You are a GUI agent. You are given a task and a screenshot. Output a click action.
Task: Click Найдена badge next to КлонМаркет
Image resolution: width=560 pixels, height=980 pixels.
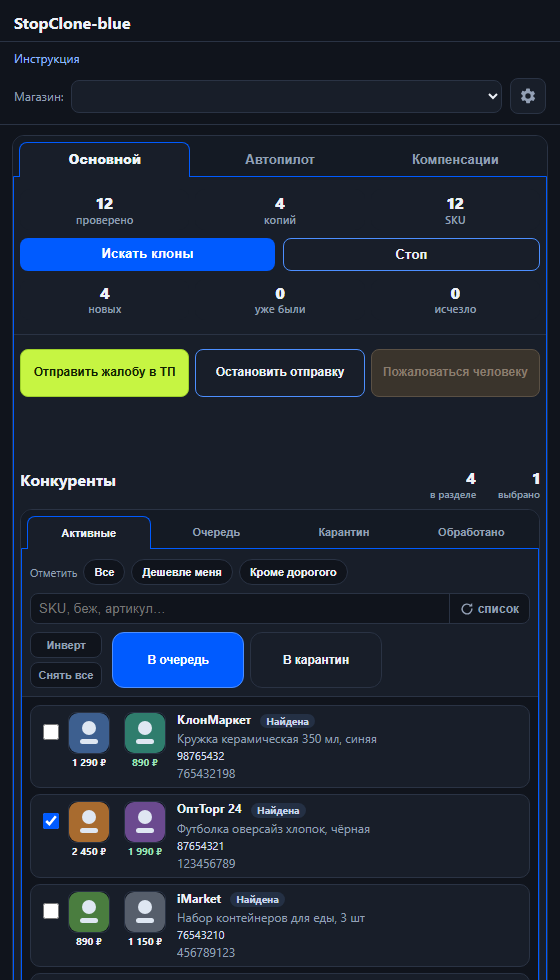(288, 721)
